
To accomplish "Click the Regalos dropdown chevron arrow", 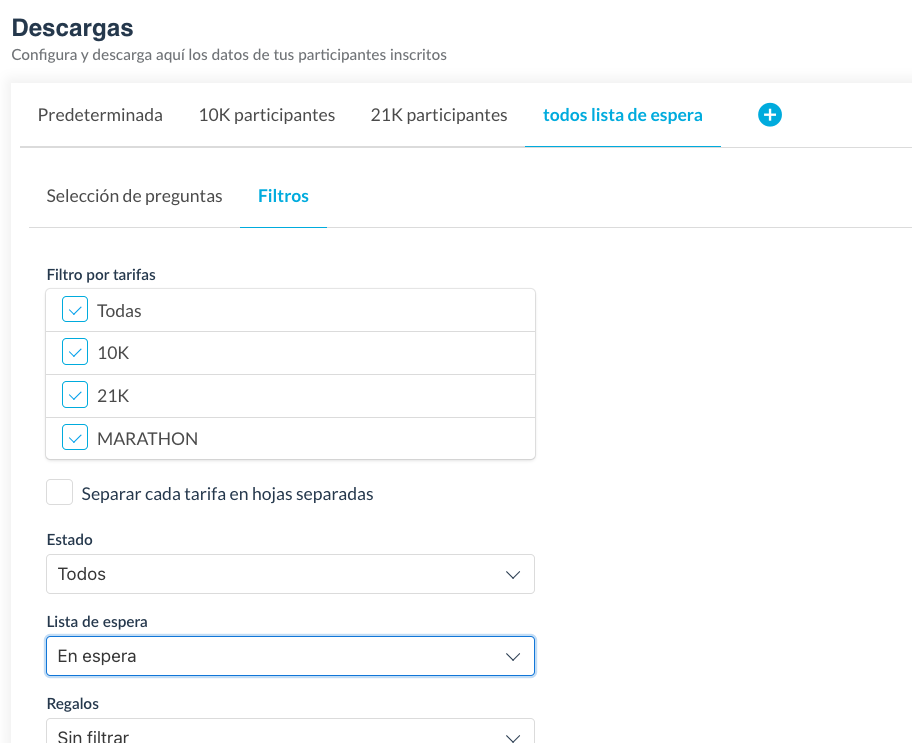I will 513,737.
